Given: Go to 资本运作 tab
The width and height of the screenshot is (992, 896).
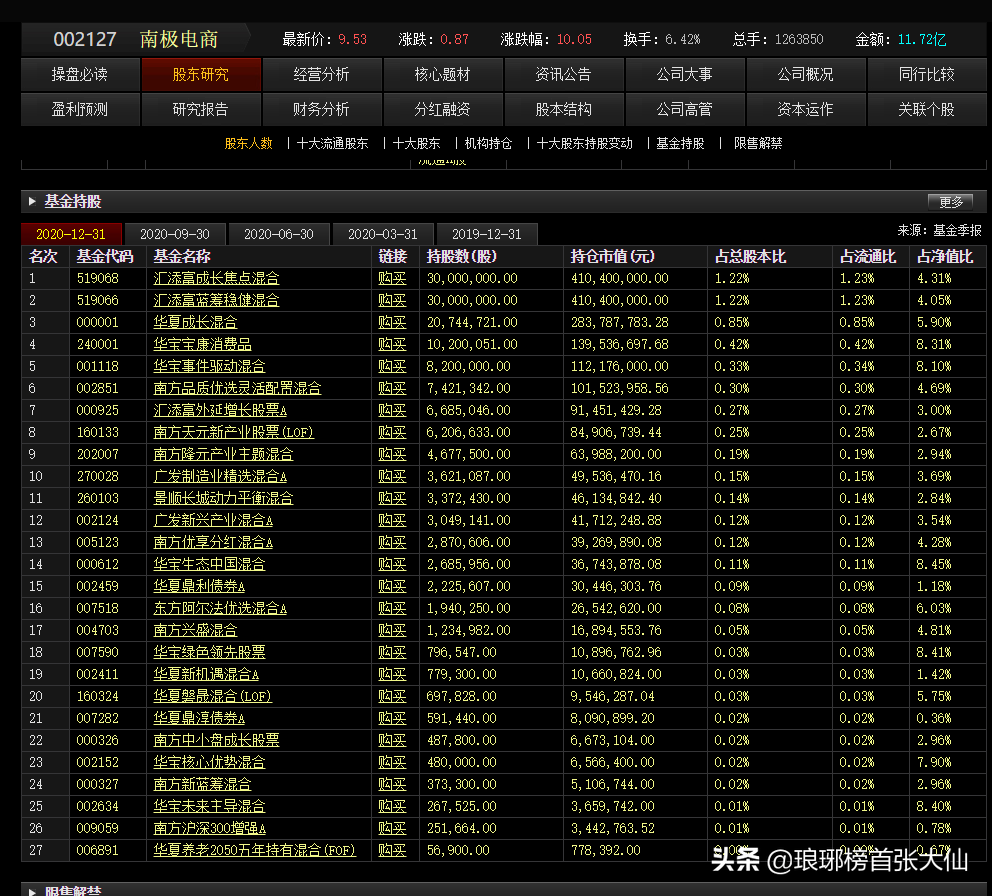Looking at the screenshot, I should point(806,109).
